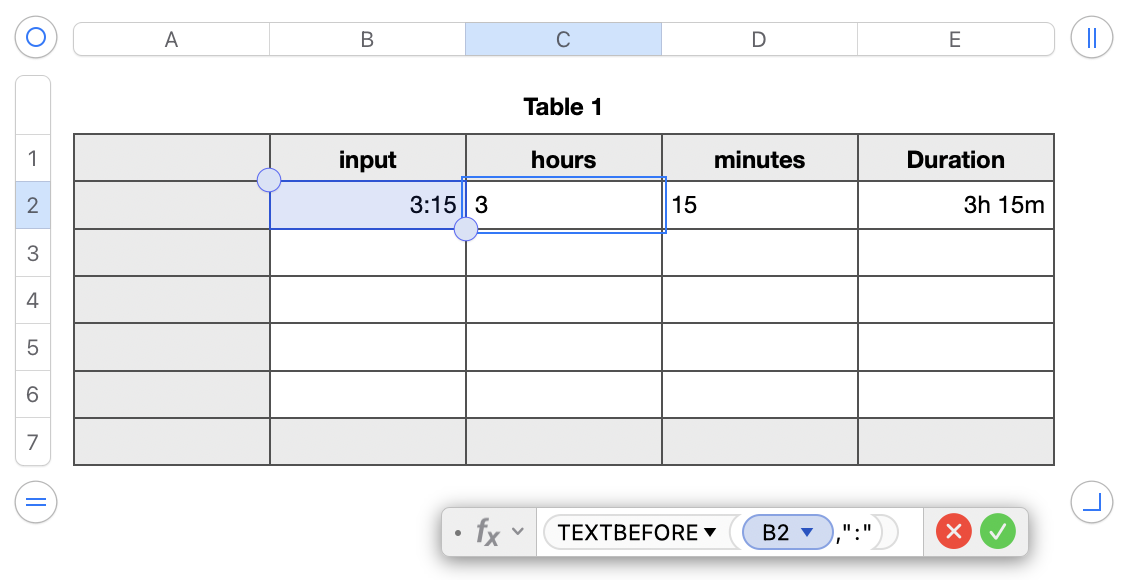Select row 2 header
The width and height of the screenshot is (1136, 580).
[x=33, y=206]
